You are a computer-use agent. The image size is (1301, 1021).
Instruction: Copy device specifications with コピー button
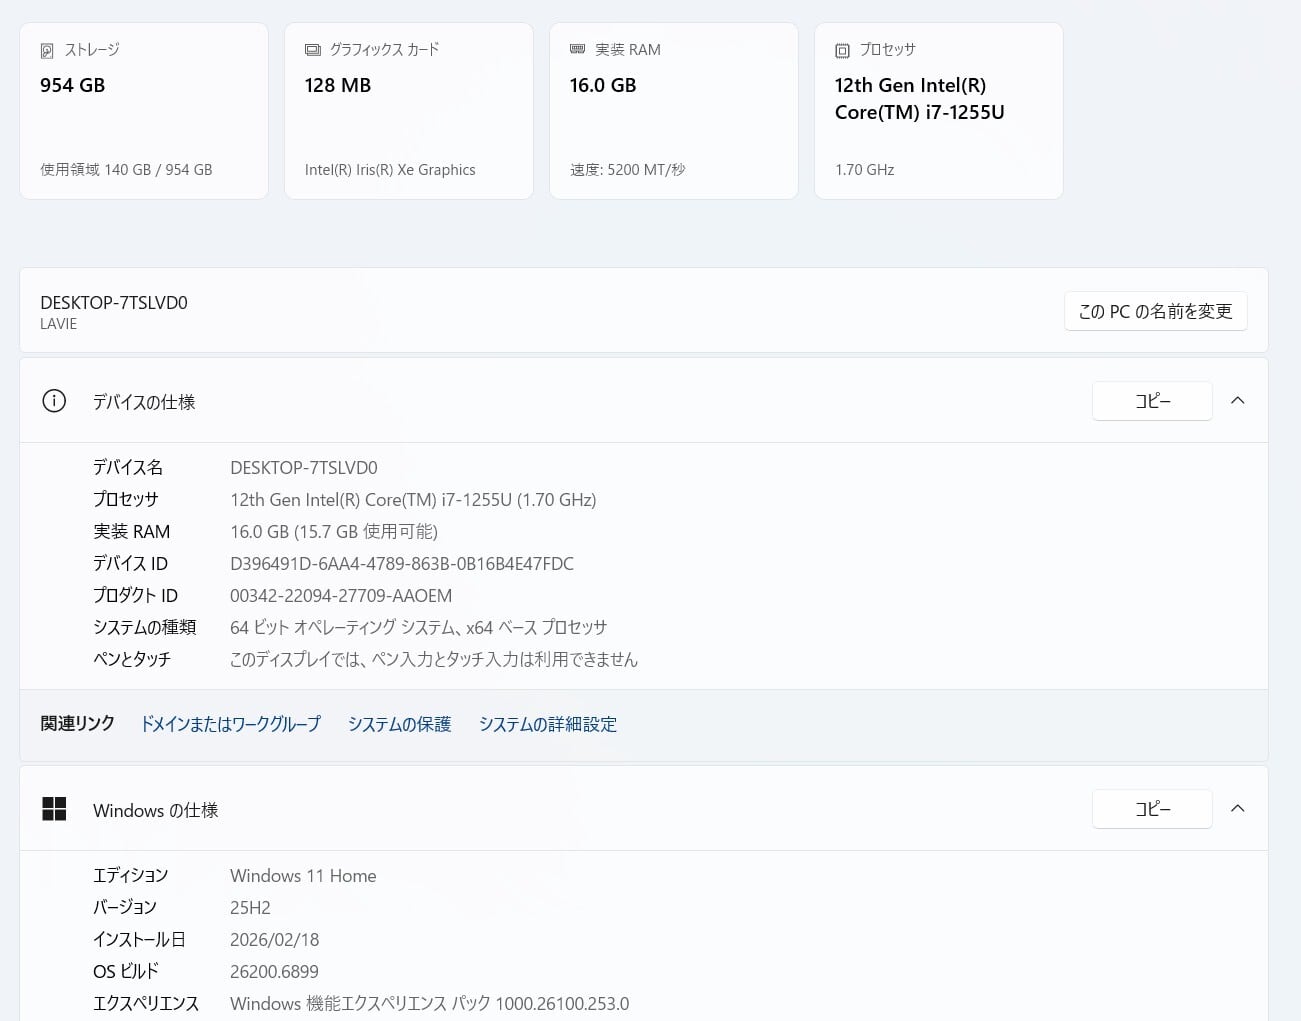coord(1152,401)
